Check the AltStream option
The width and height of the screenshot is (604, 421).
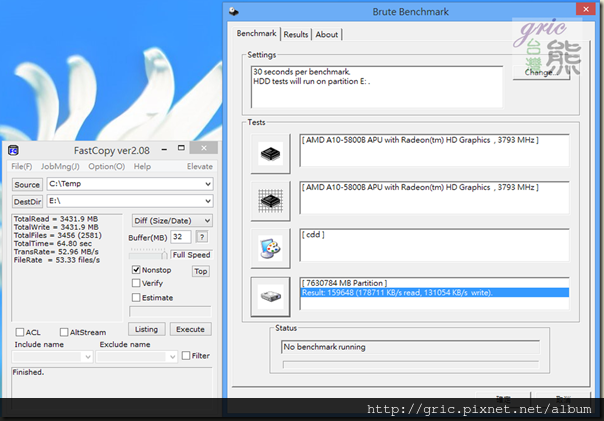point(64,332)
